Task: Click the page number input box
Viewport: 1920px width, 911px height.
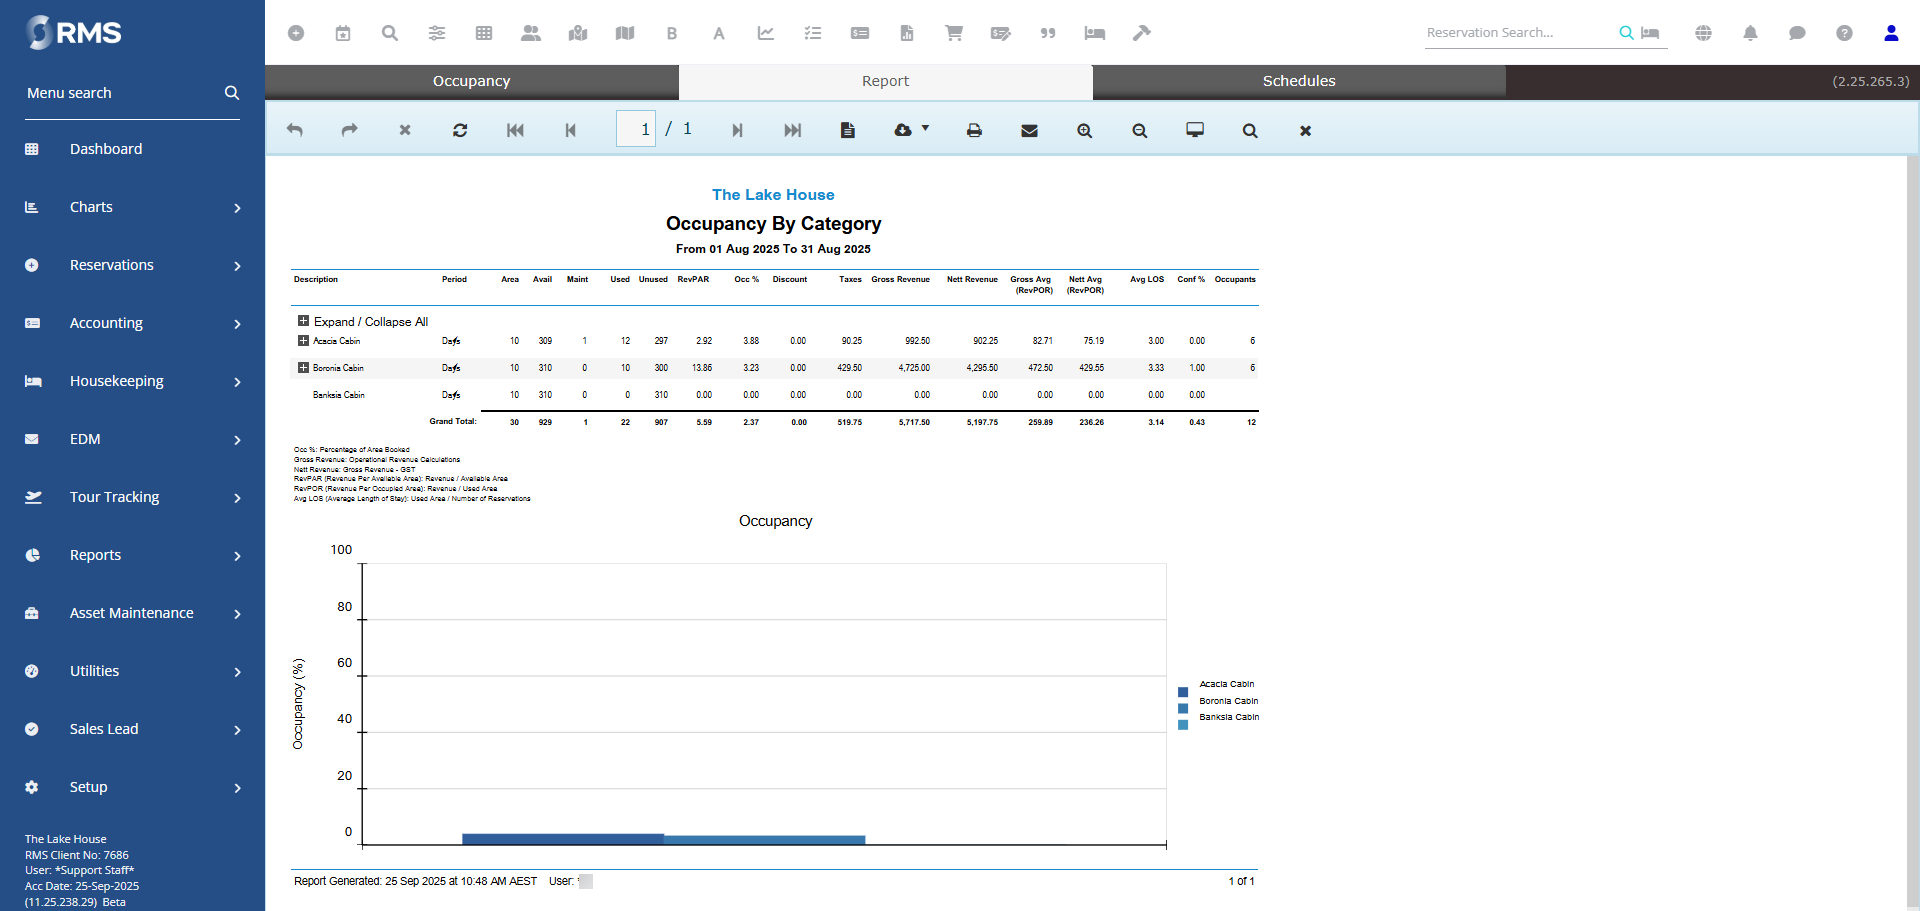Action: [x=636, y=129]
